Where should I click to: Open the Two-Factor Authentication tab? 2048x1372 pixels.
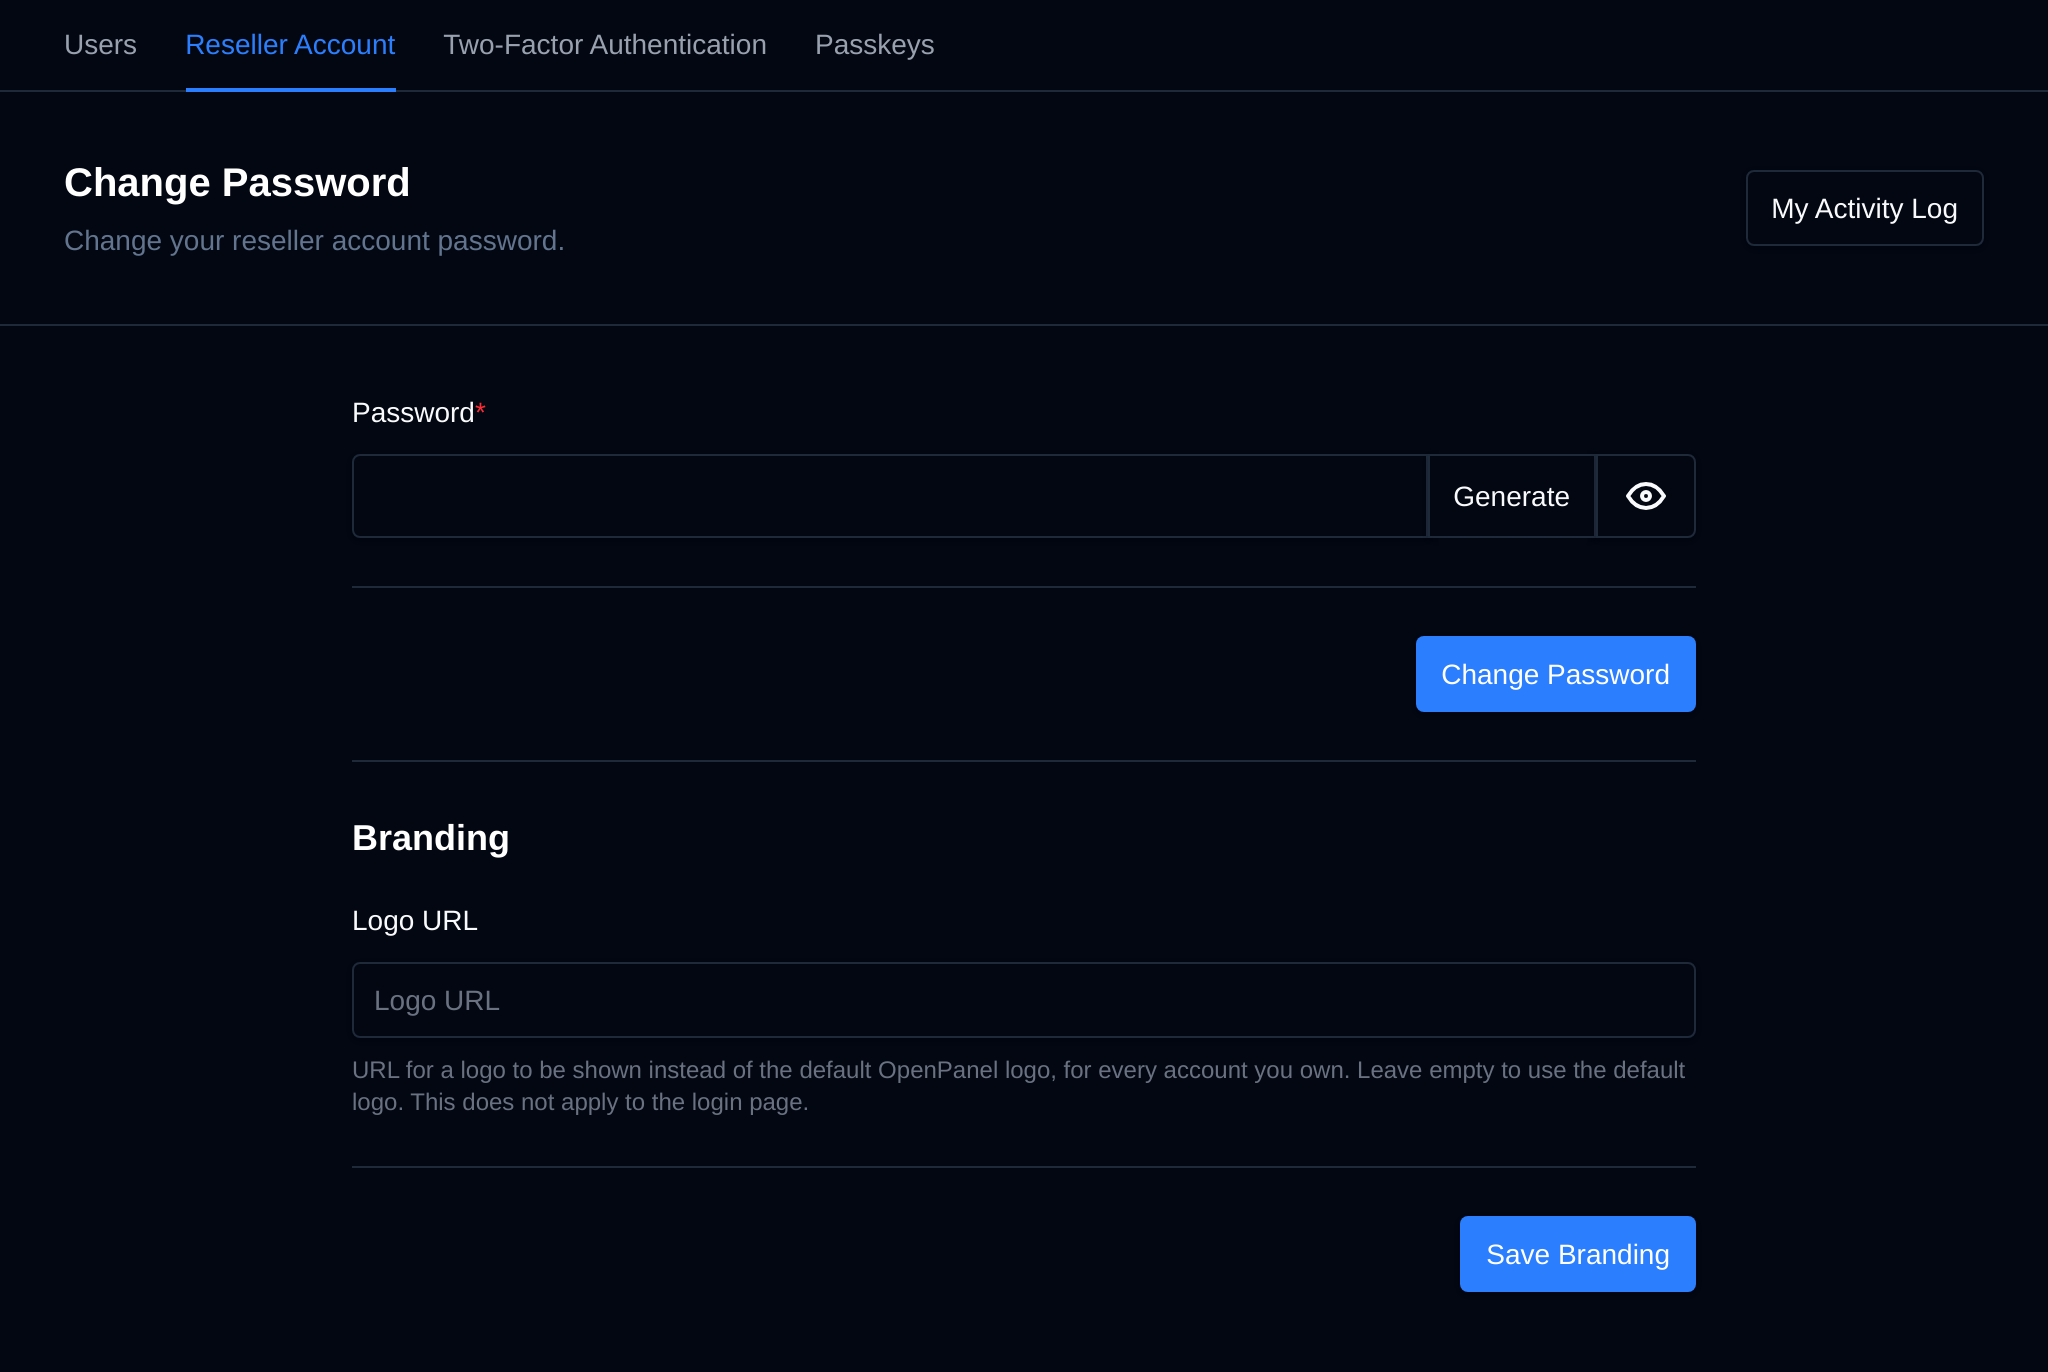[x=605, y=45]
